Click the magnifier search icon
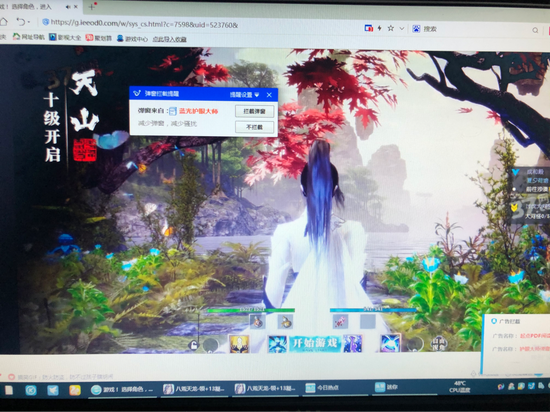This screenshot has height=412, width=550. tap(535, 30)
